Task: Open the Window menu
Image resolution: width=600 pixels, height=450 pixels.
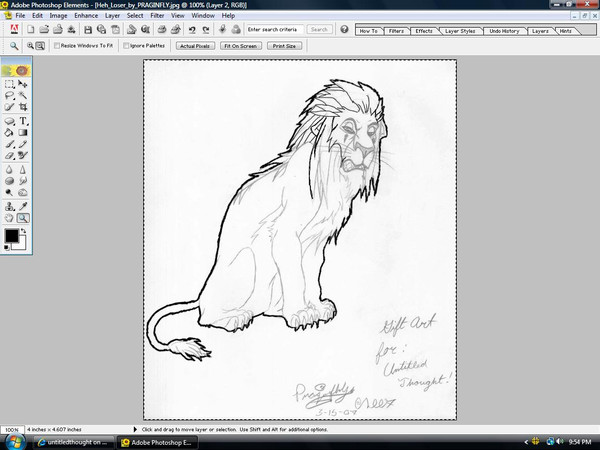Action: (203, 16)
